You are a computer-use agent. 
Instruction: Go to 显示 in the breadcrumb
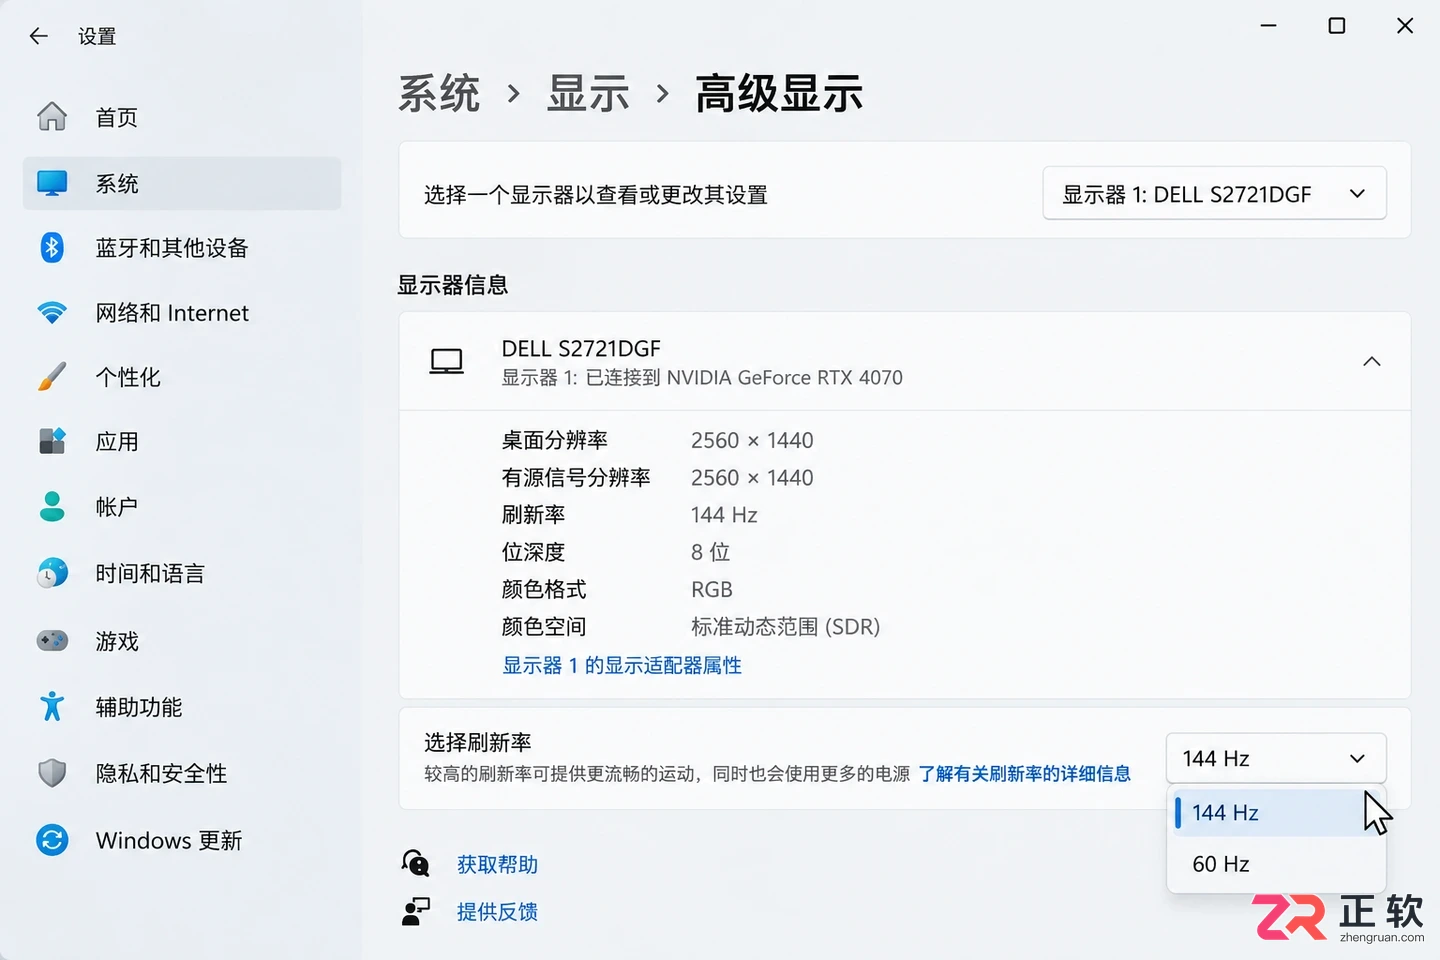588,94
